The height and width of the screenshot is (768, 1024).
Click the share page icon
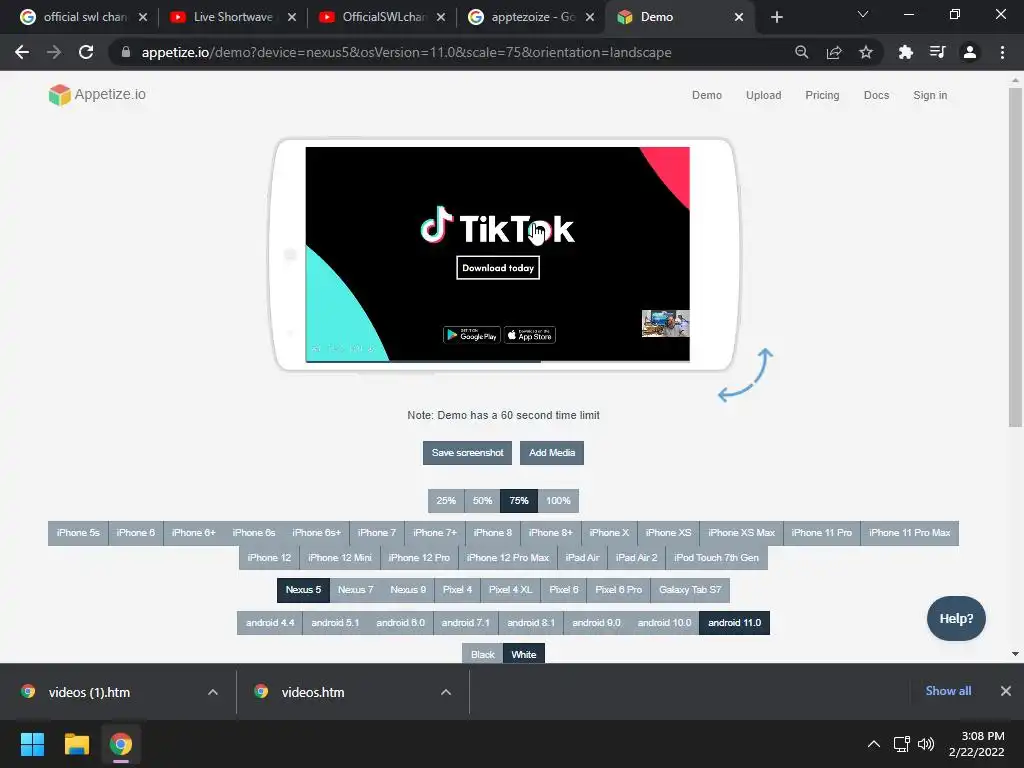(834, 52)
